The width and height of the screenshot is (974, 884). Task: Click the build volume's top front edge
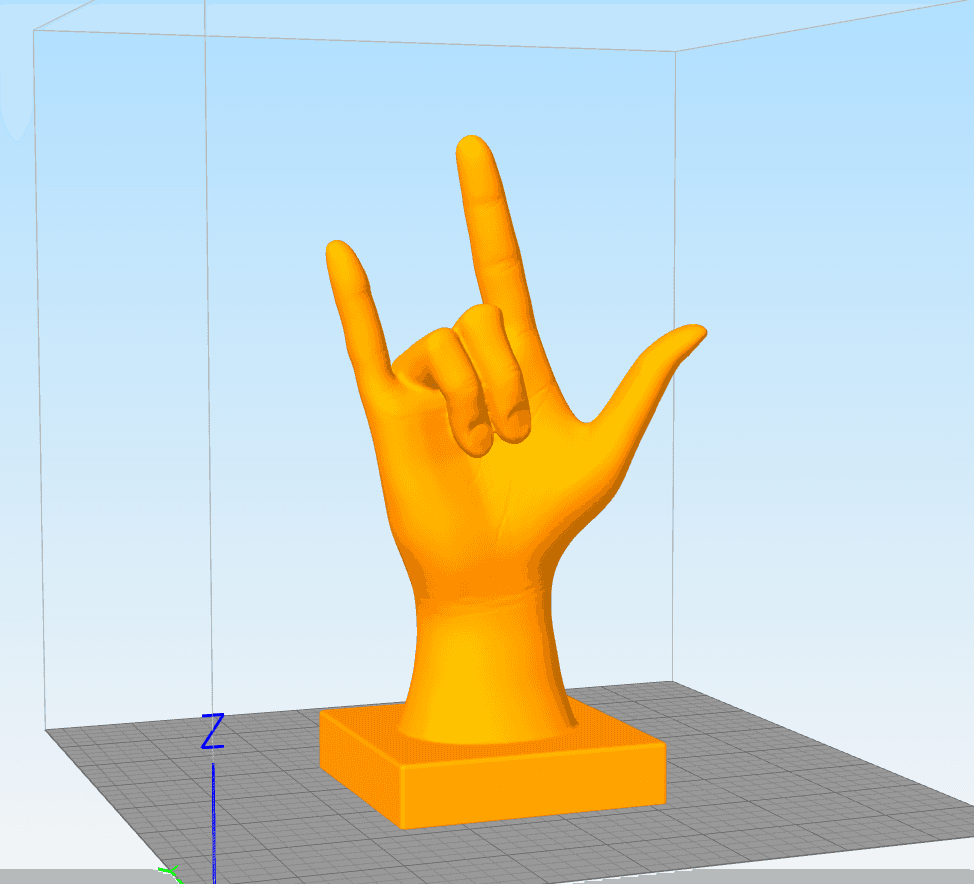(354, 39)
